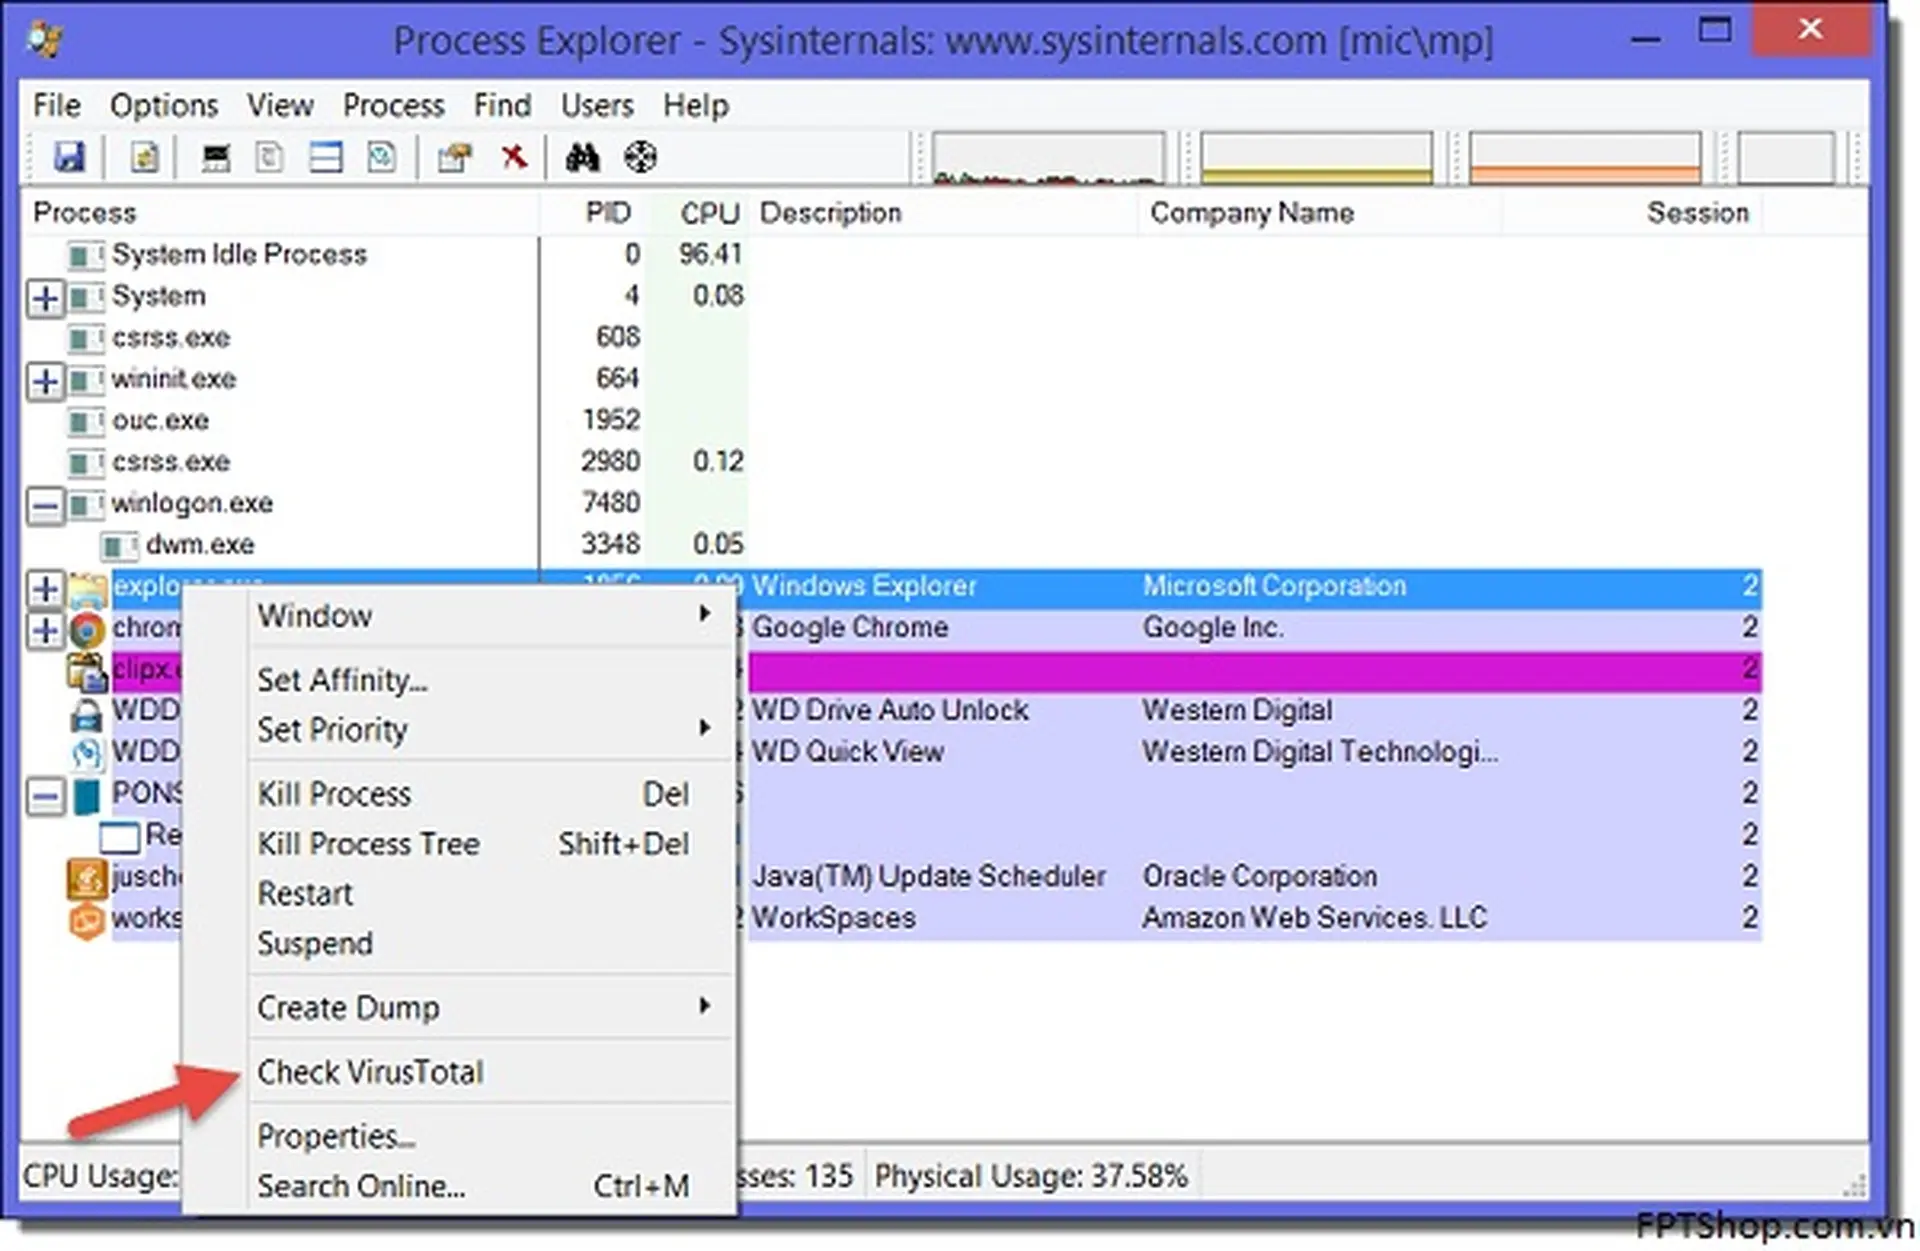Click the Show Lower Pane toolbar icon
This screenshot has height=1251, width=1920.
coord(325,157)
